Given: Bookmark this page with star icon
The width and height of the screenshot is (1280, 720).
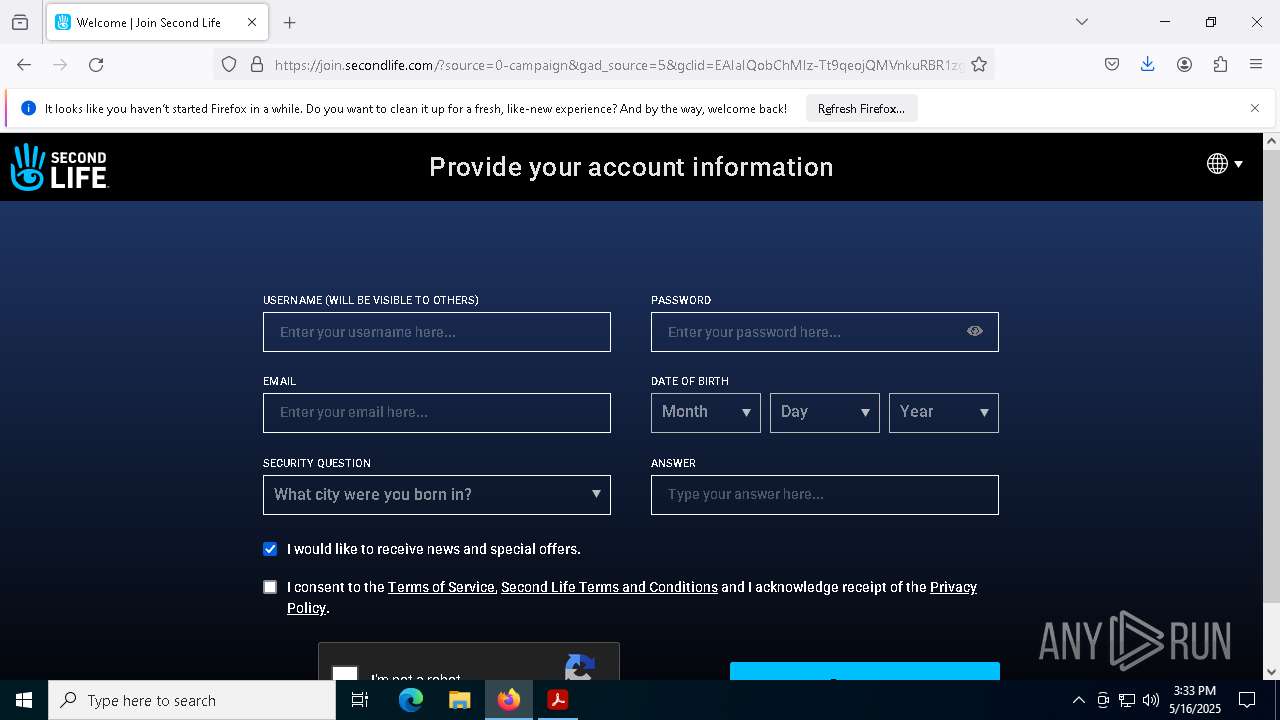Looking at the screenshot, I should click(979, 65).
